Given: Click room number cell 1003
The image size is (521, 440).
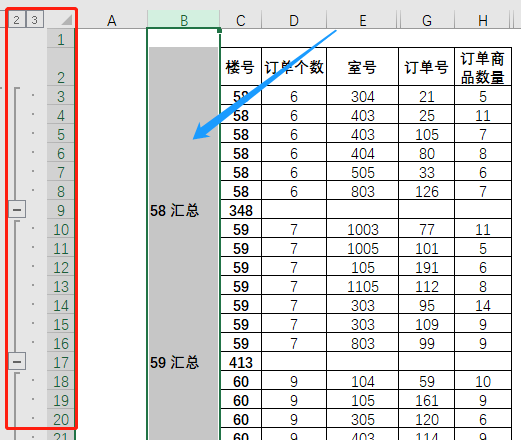Looking at the screenshot, I should pyautogui.click(x=363, y=229).
